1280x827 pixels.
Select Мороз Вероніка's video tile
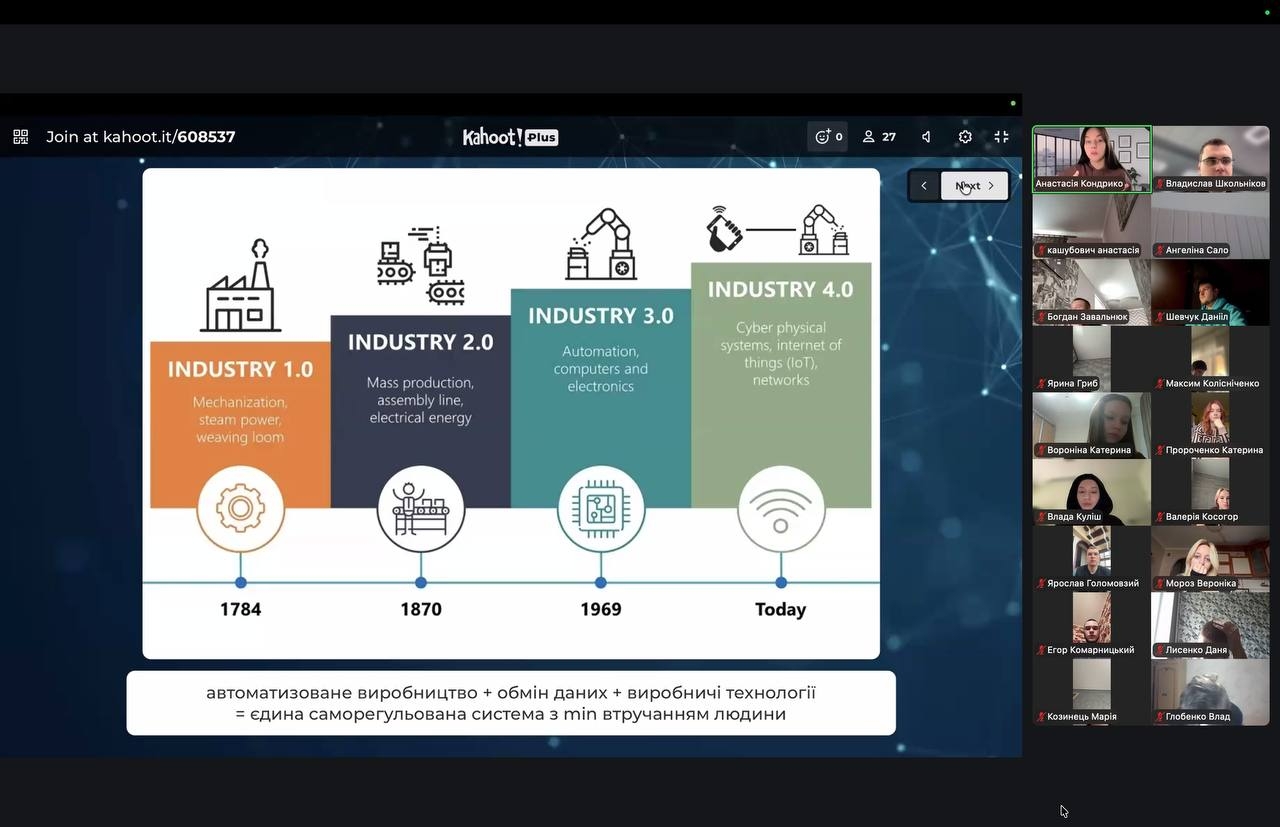pyautogui.click(x=1210, y=558)
